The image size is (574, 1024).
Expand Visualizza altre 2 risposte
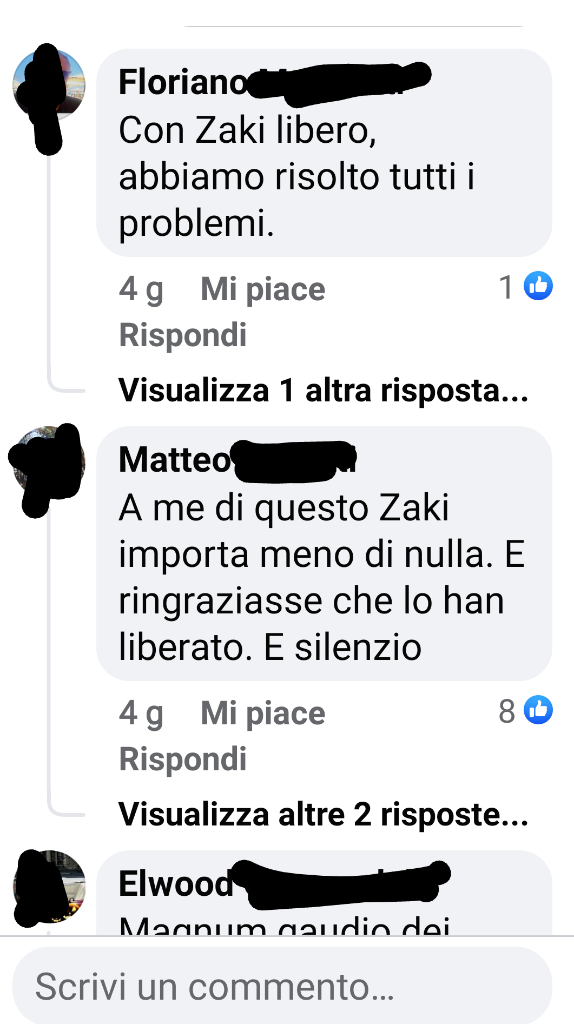pyautogui.click(x=323, y=814)
